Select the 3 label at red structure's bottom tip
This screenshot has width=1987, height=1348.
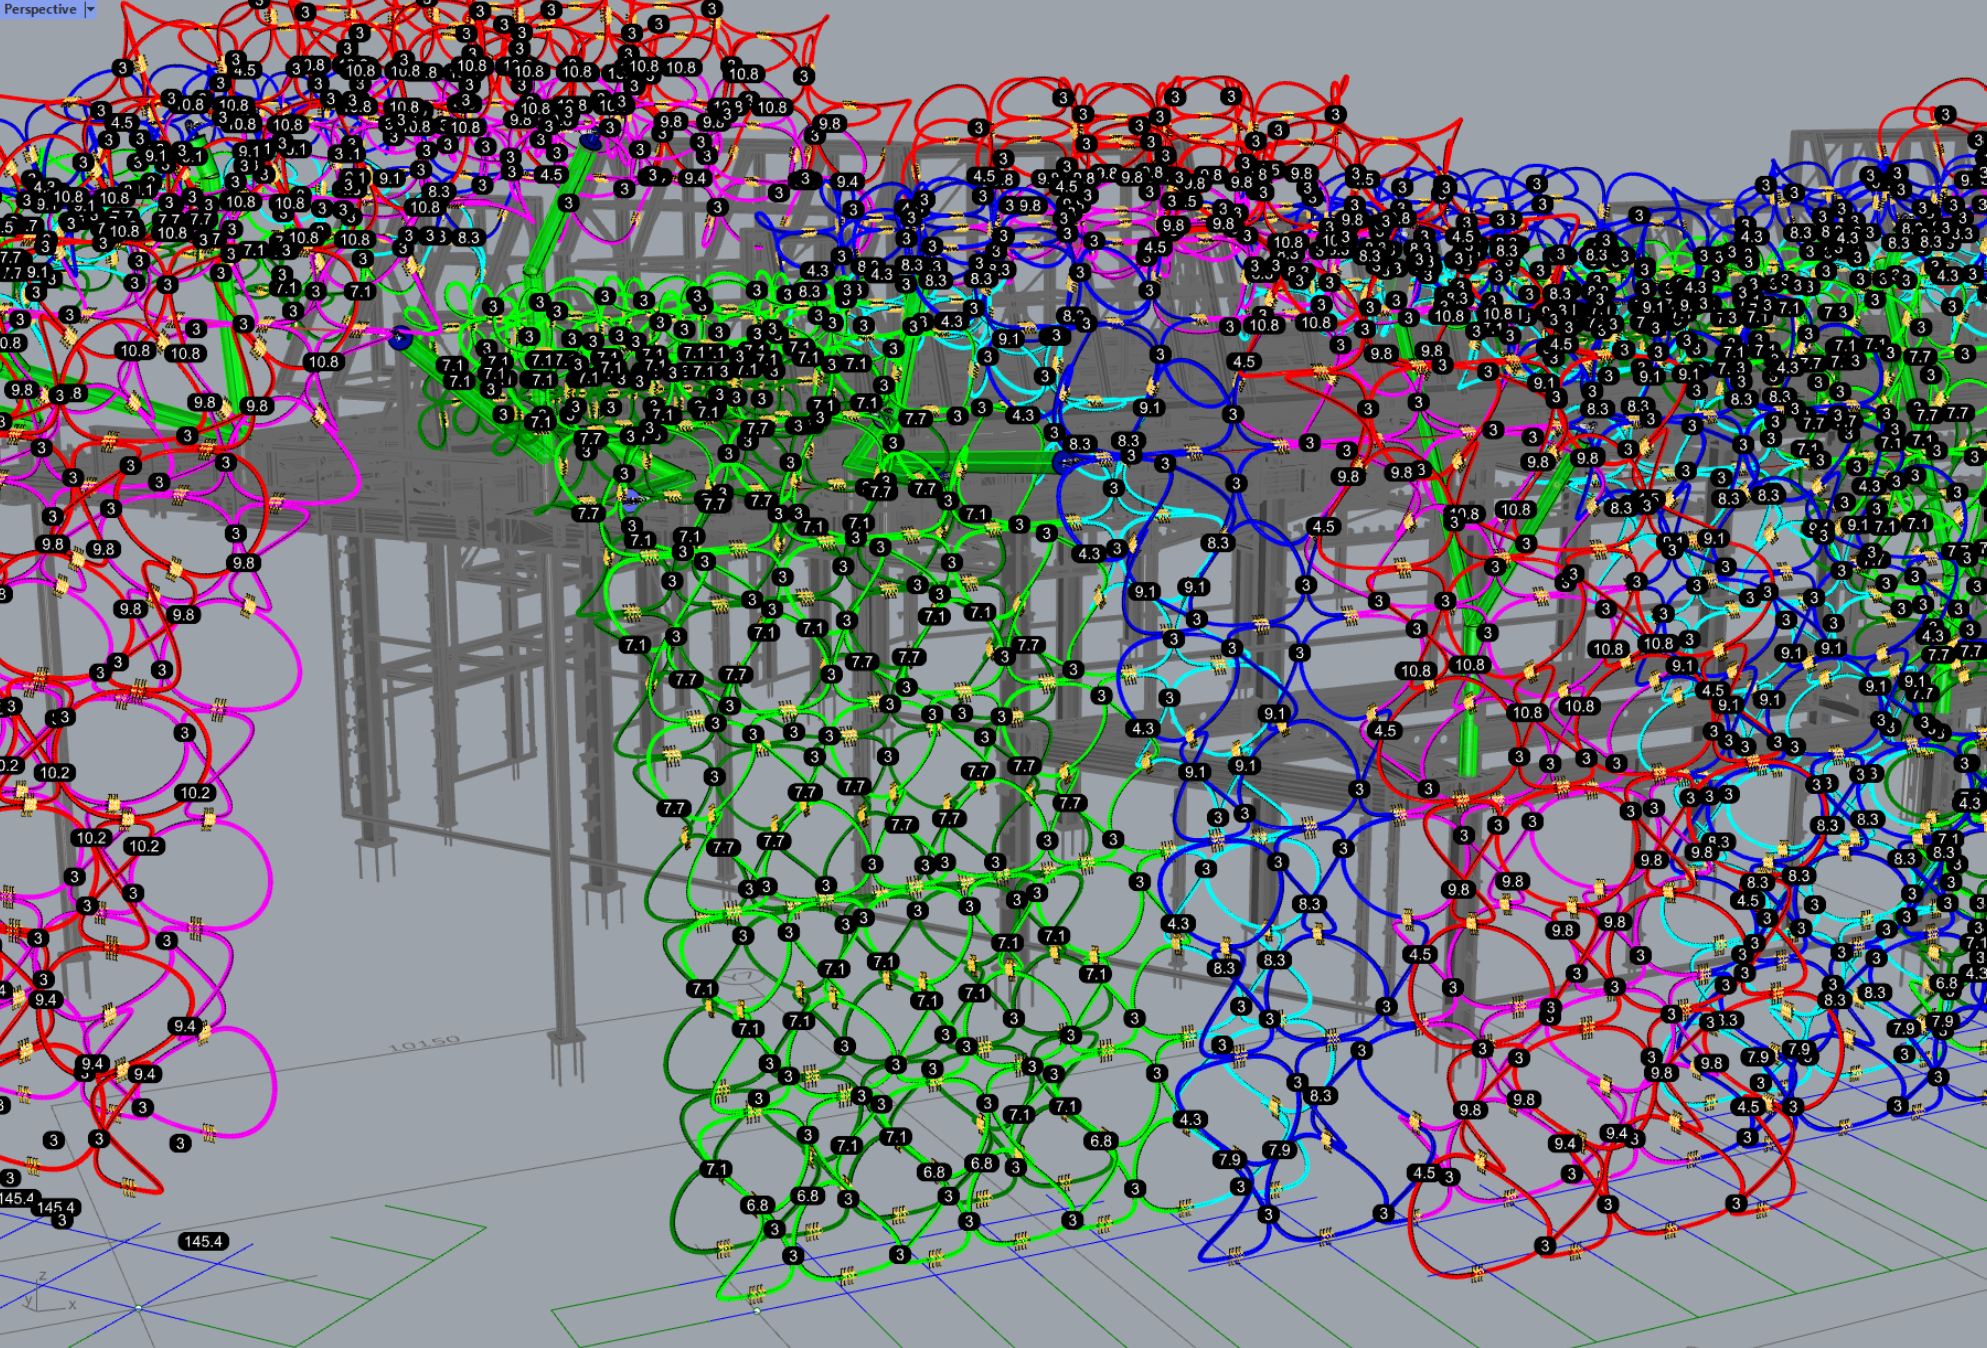coord(1545,1245)
